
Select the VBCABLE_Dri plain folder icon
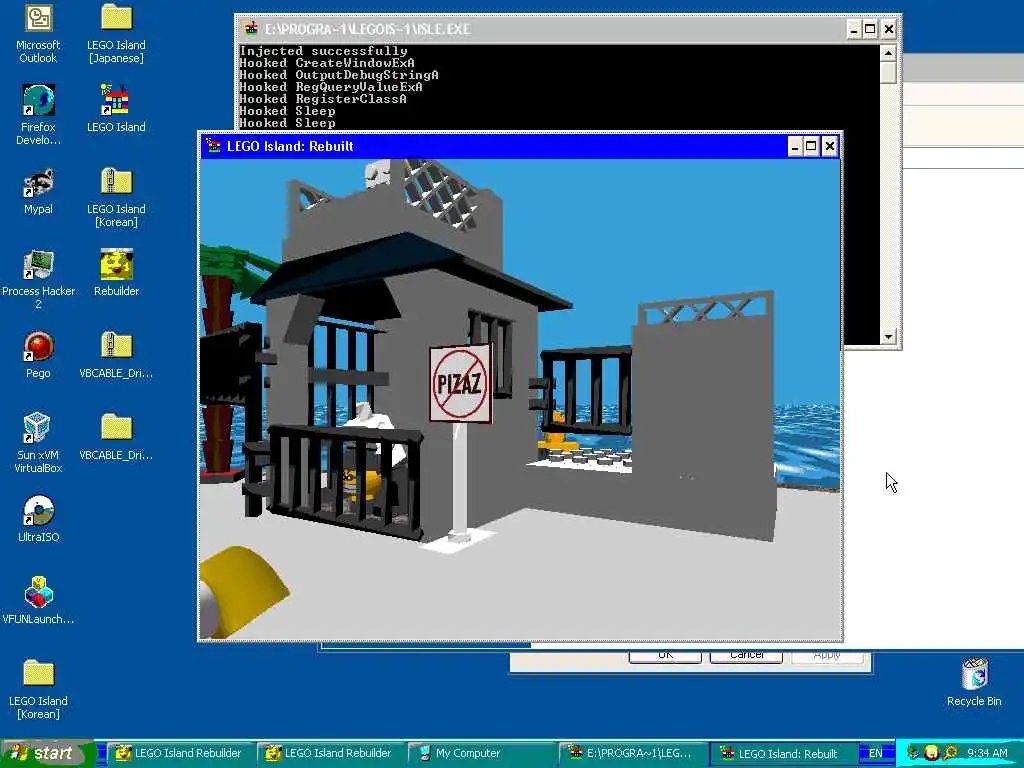point(116,436)
